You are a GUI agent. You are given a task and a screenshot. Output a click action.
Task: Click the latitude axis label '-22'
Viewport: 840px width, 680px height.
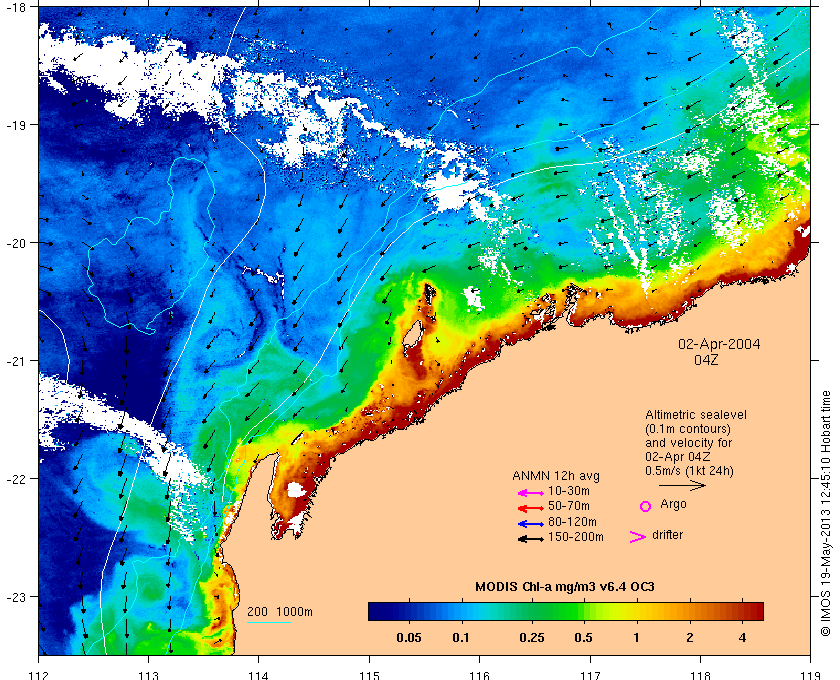[14, 479]
